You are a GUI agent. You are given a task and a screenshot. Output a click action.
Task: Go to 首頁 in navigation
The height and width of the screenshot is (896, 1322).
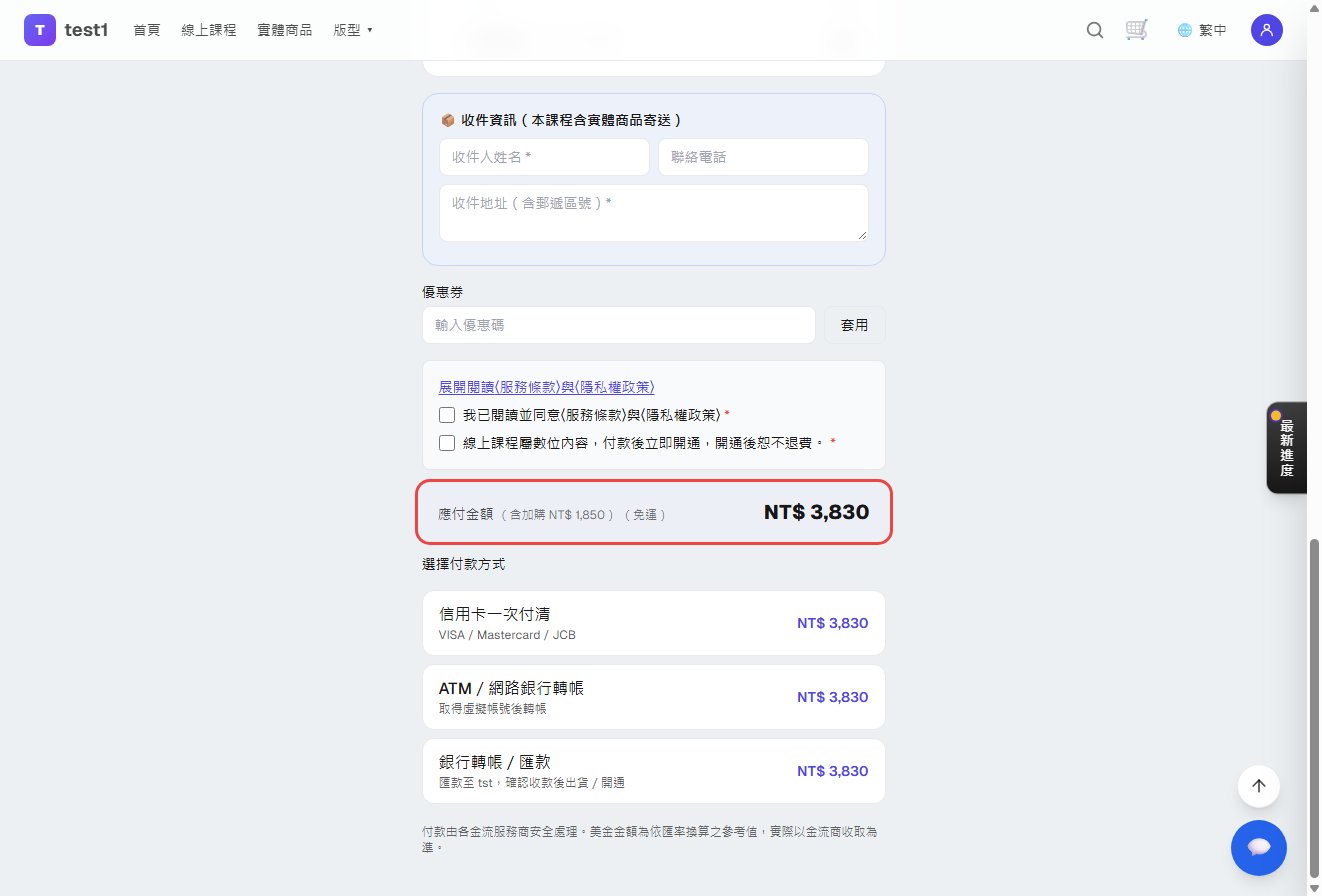point(147,30)
